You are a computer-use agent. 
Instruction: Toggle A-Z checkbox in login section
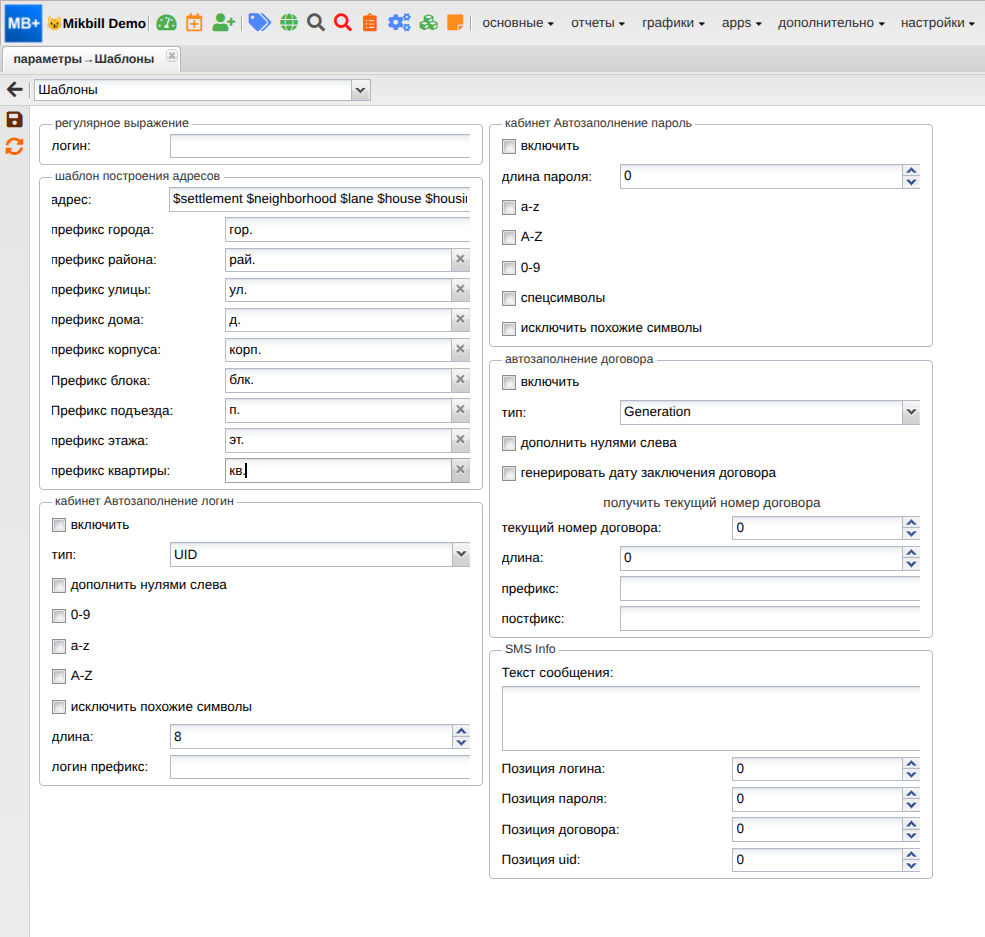coord(59,676)
